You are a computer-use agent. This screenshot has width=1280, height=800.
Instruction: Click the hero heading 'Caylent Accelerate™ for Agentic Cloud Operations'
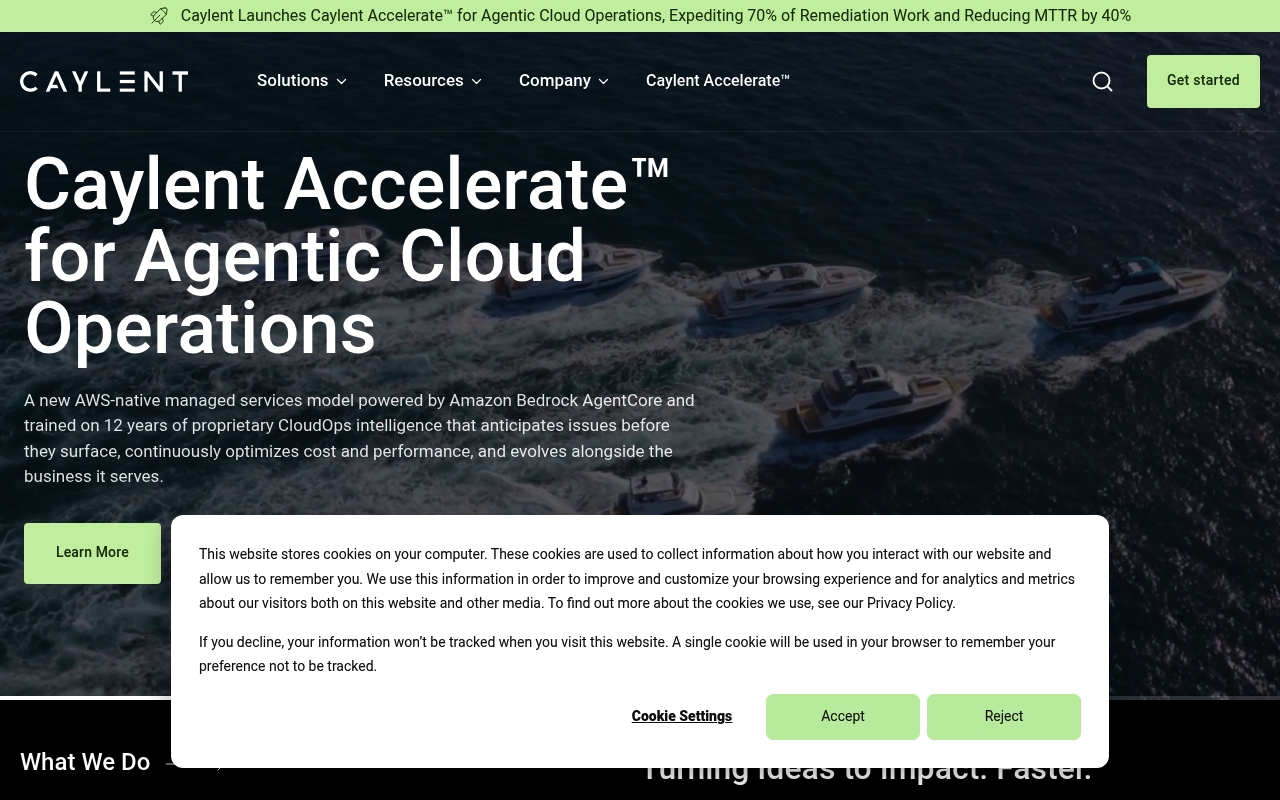[347, 257]
